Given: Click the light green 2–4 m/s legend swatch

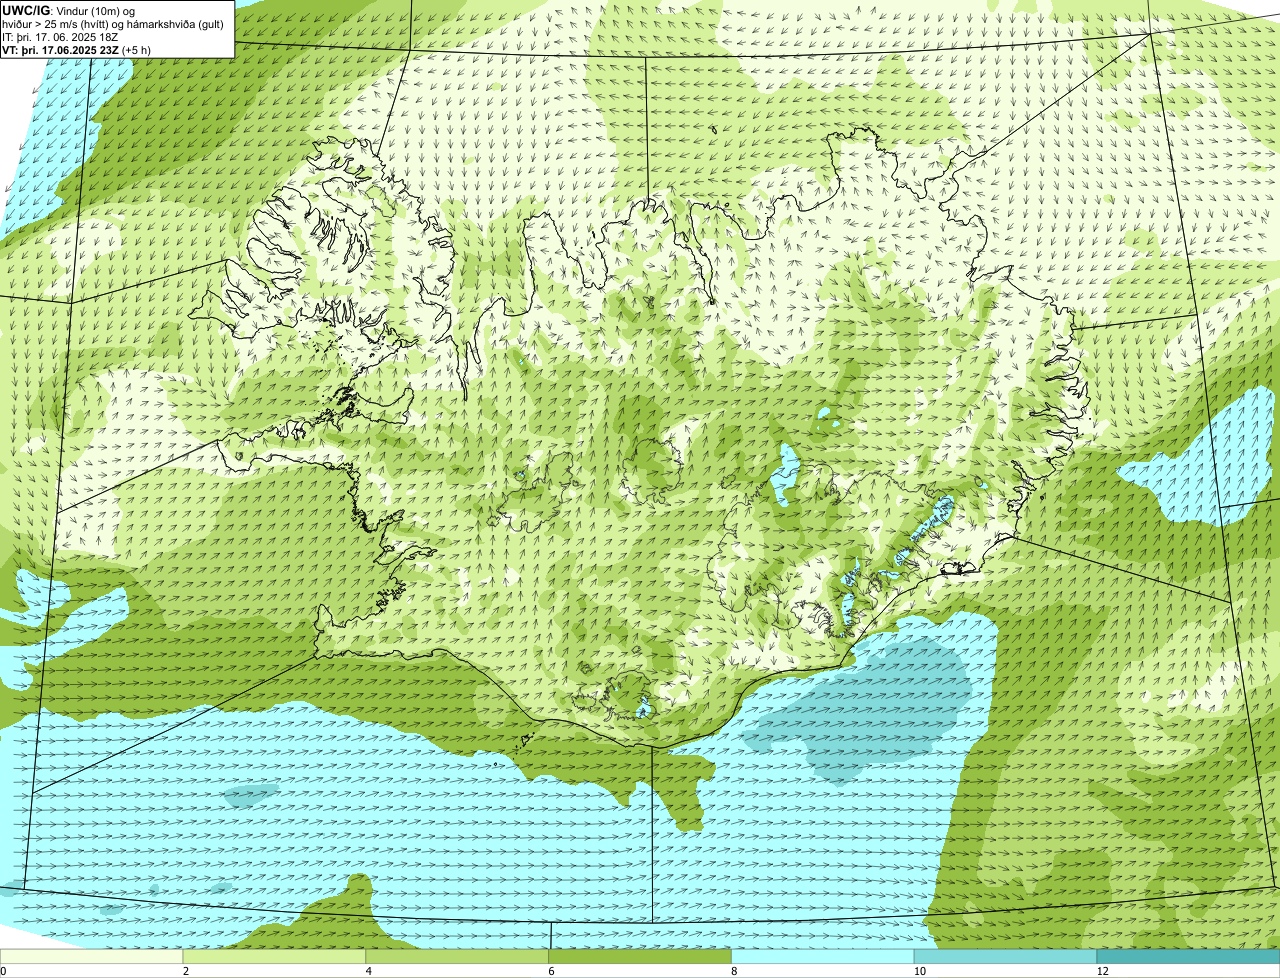Looking at the screenshot, I should 275,957.
